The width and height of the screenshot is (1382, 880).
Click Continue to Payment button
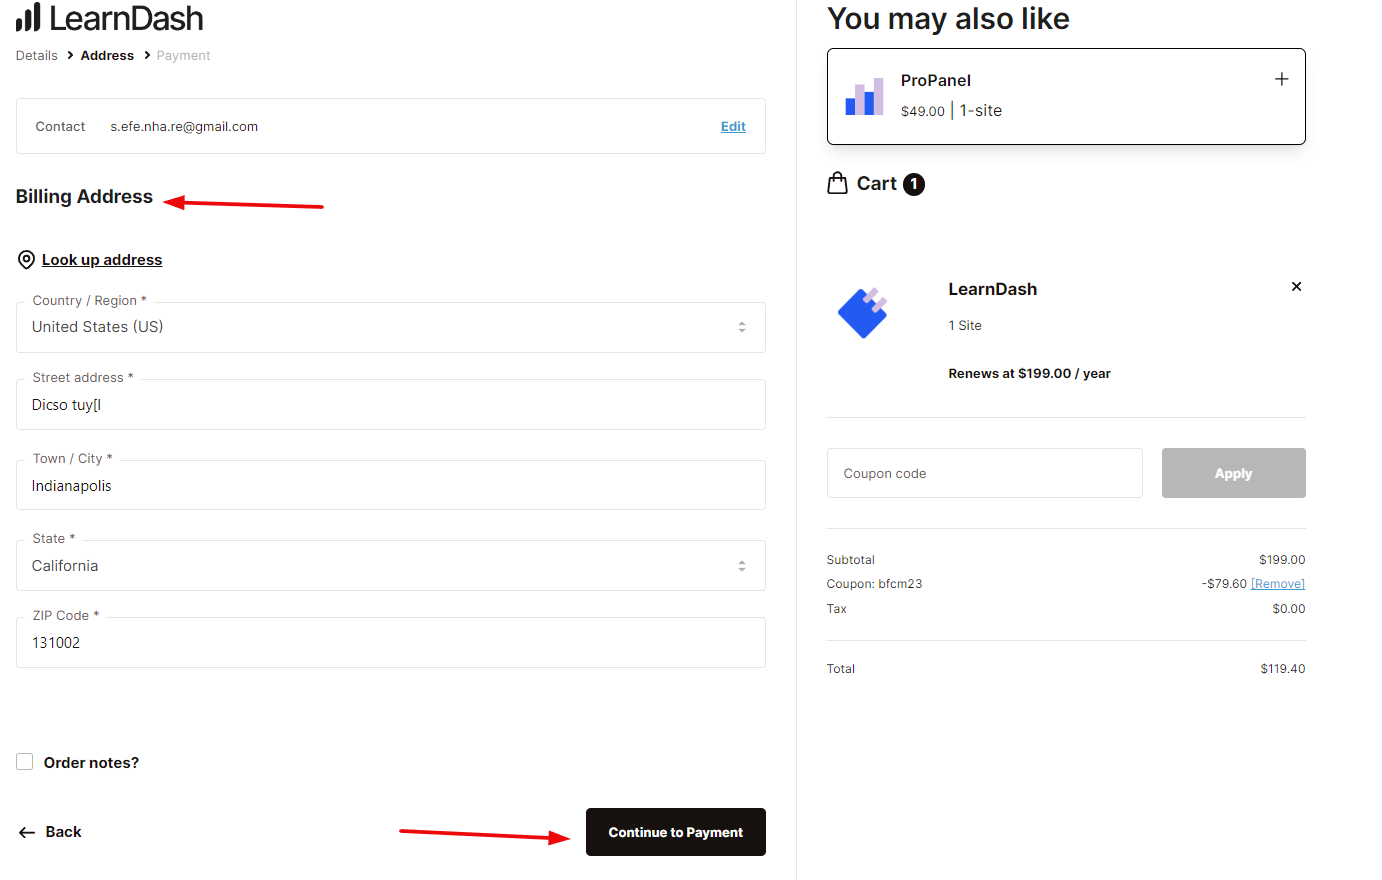tap(675, 832)
